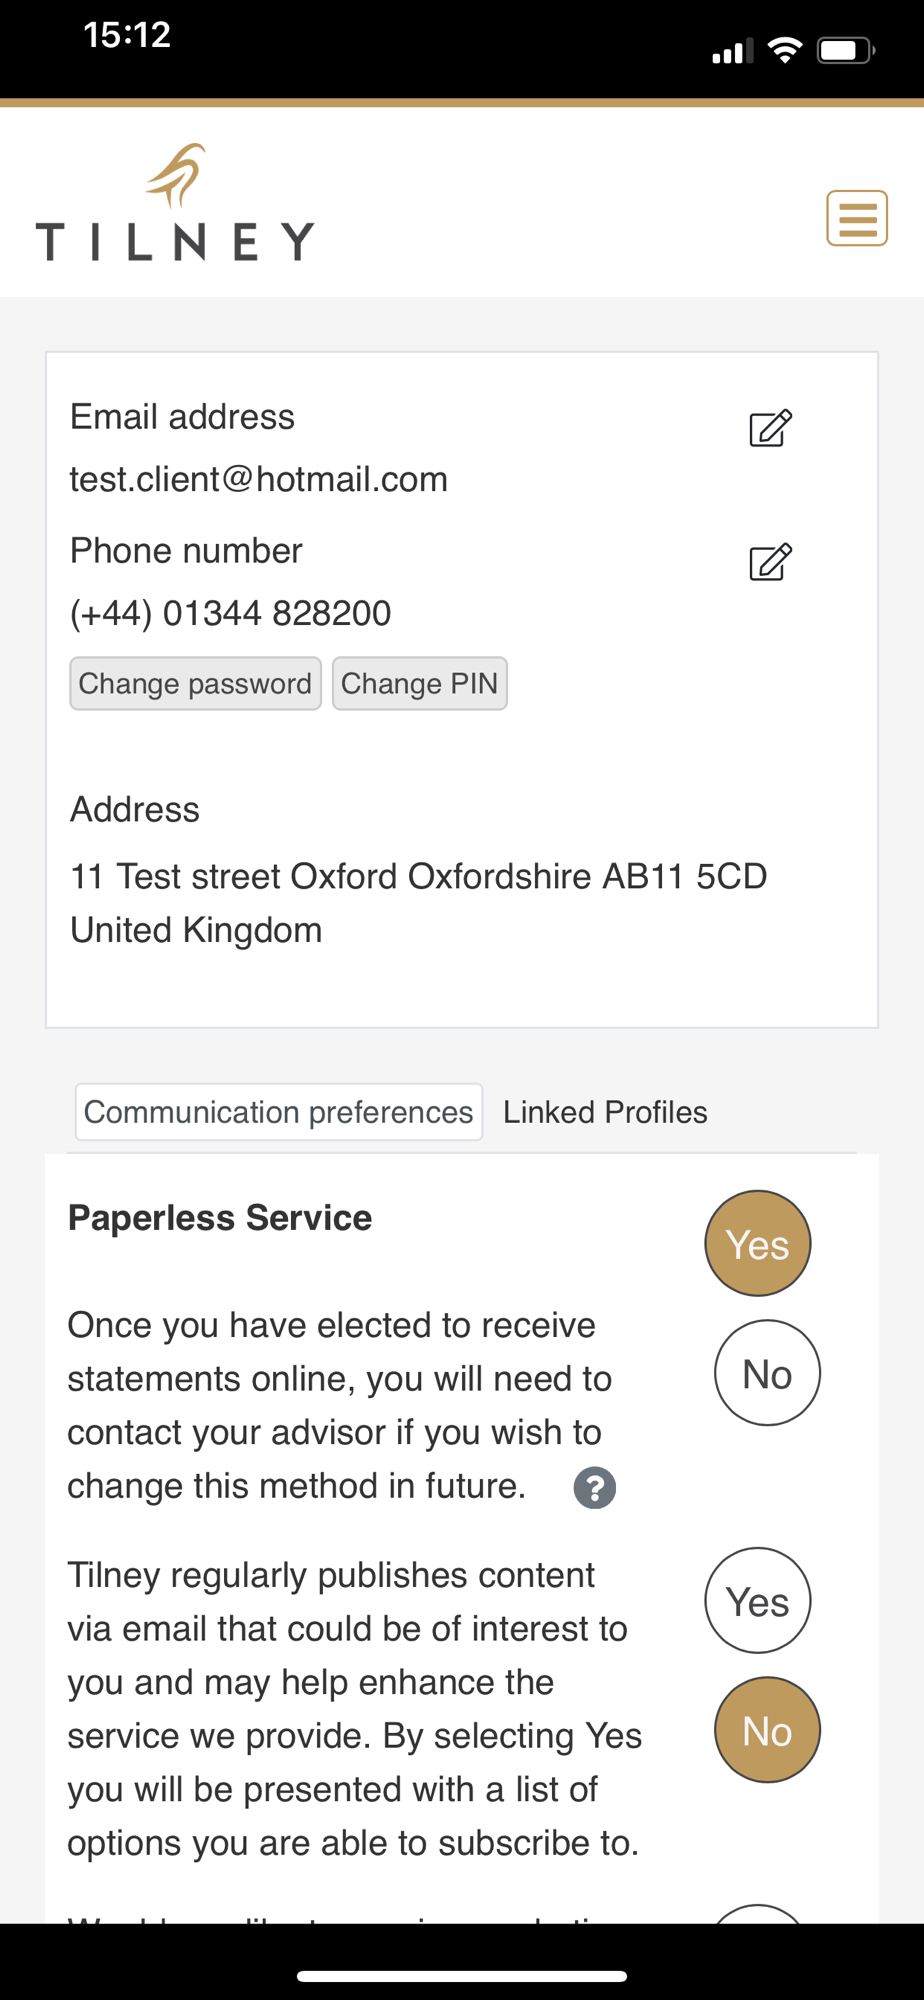Tap the battery indicator icon
The height and width of the screenshot is (2000, 924).
tap(846, 50)
